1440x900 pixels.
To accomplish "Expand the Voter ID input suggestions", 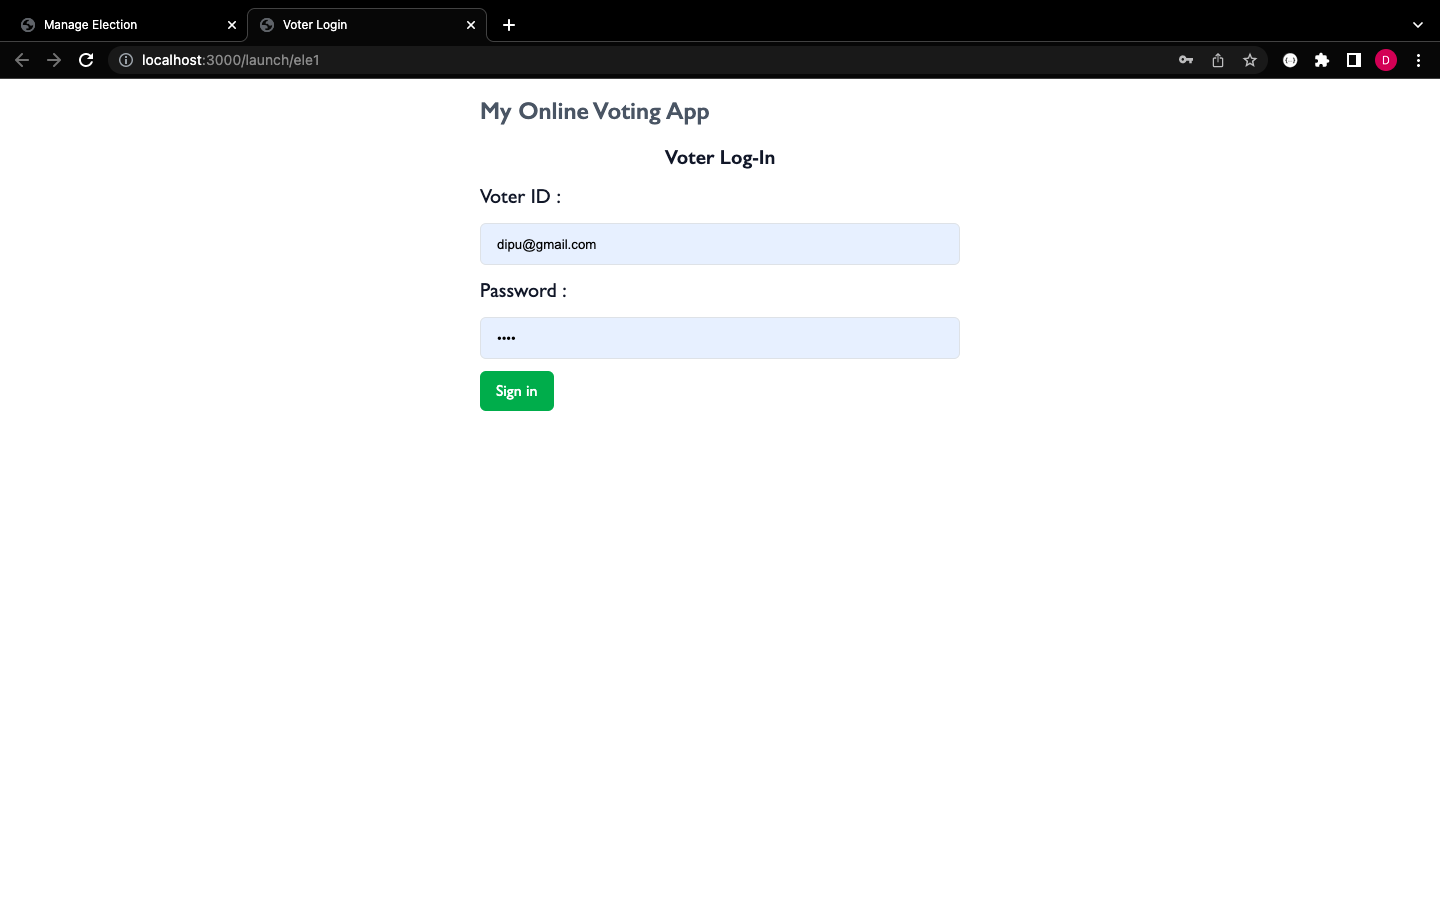I will (x=719, y=244).
